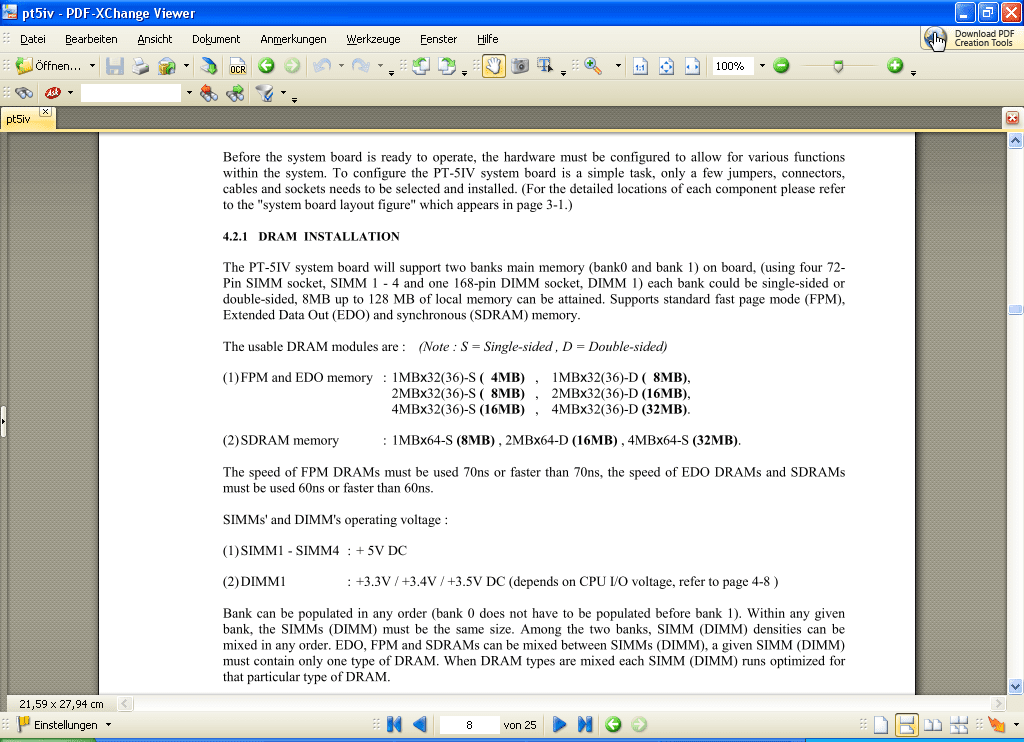Click the search text input field

pos(131,93)
